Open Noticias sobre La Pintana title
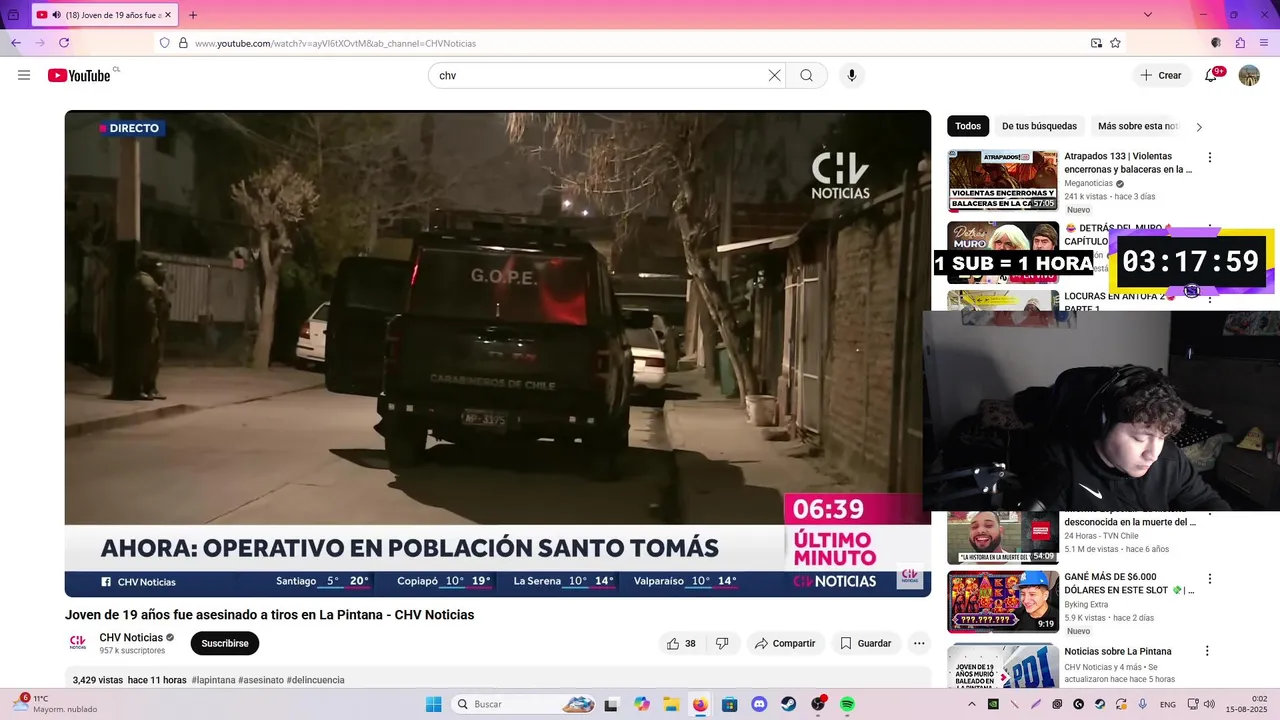This screenshot has width=1280, height=720. [1117, 651]
